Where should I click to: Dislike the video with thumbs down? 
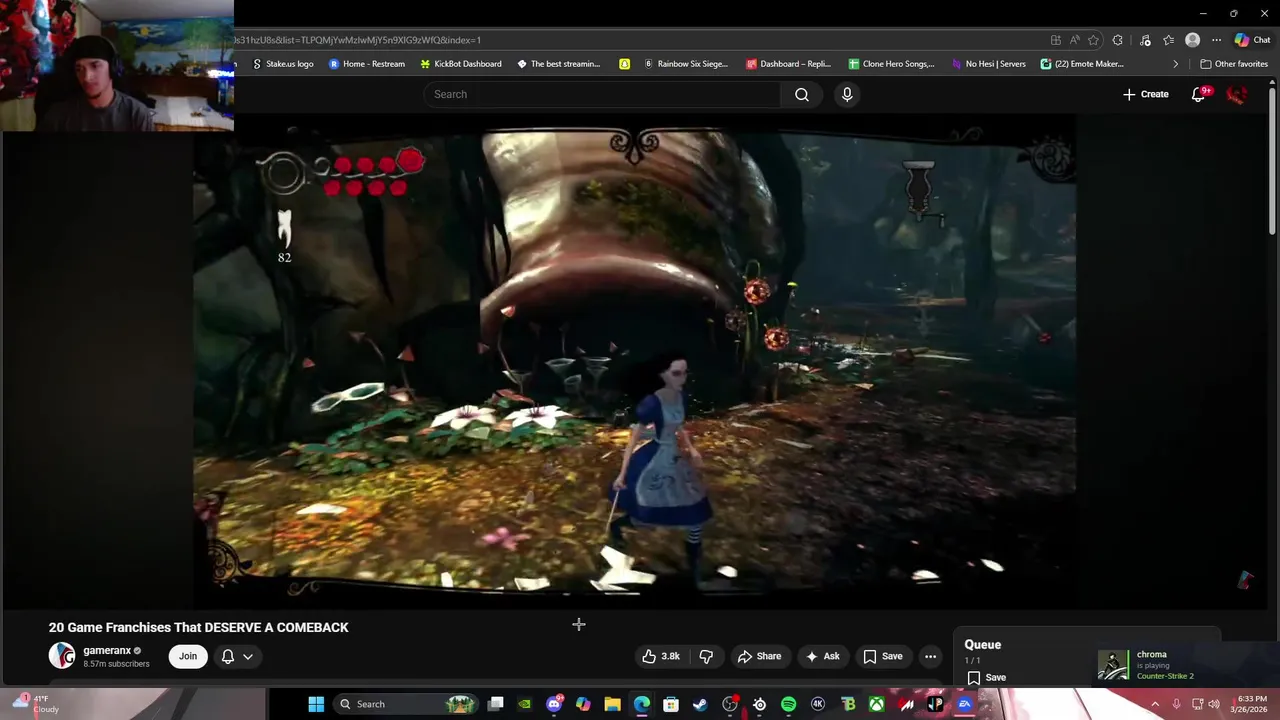[x=706, y=656]
